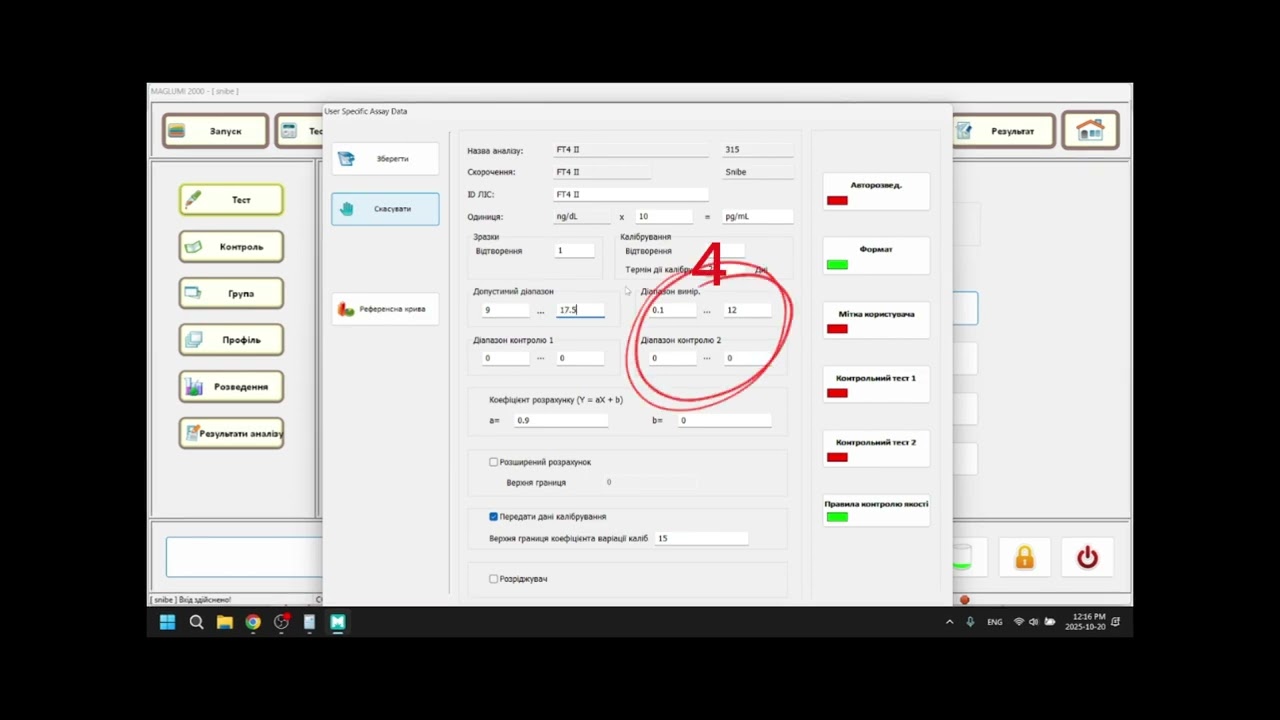Image resolution: width=1280 pixels, height=720 pixels.
Task: Toggle Правила контролю якості
Action: [x=876, y=510]
